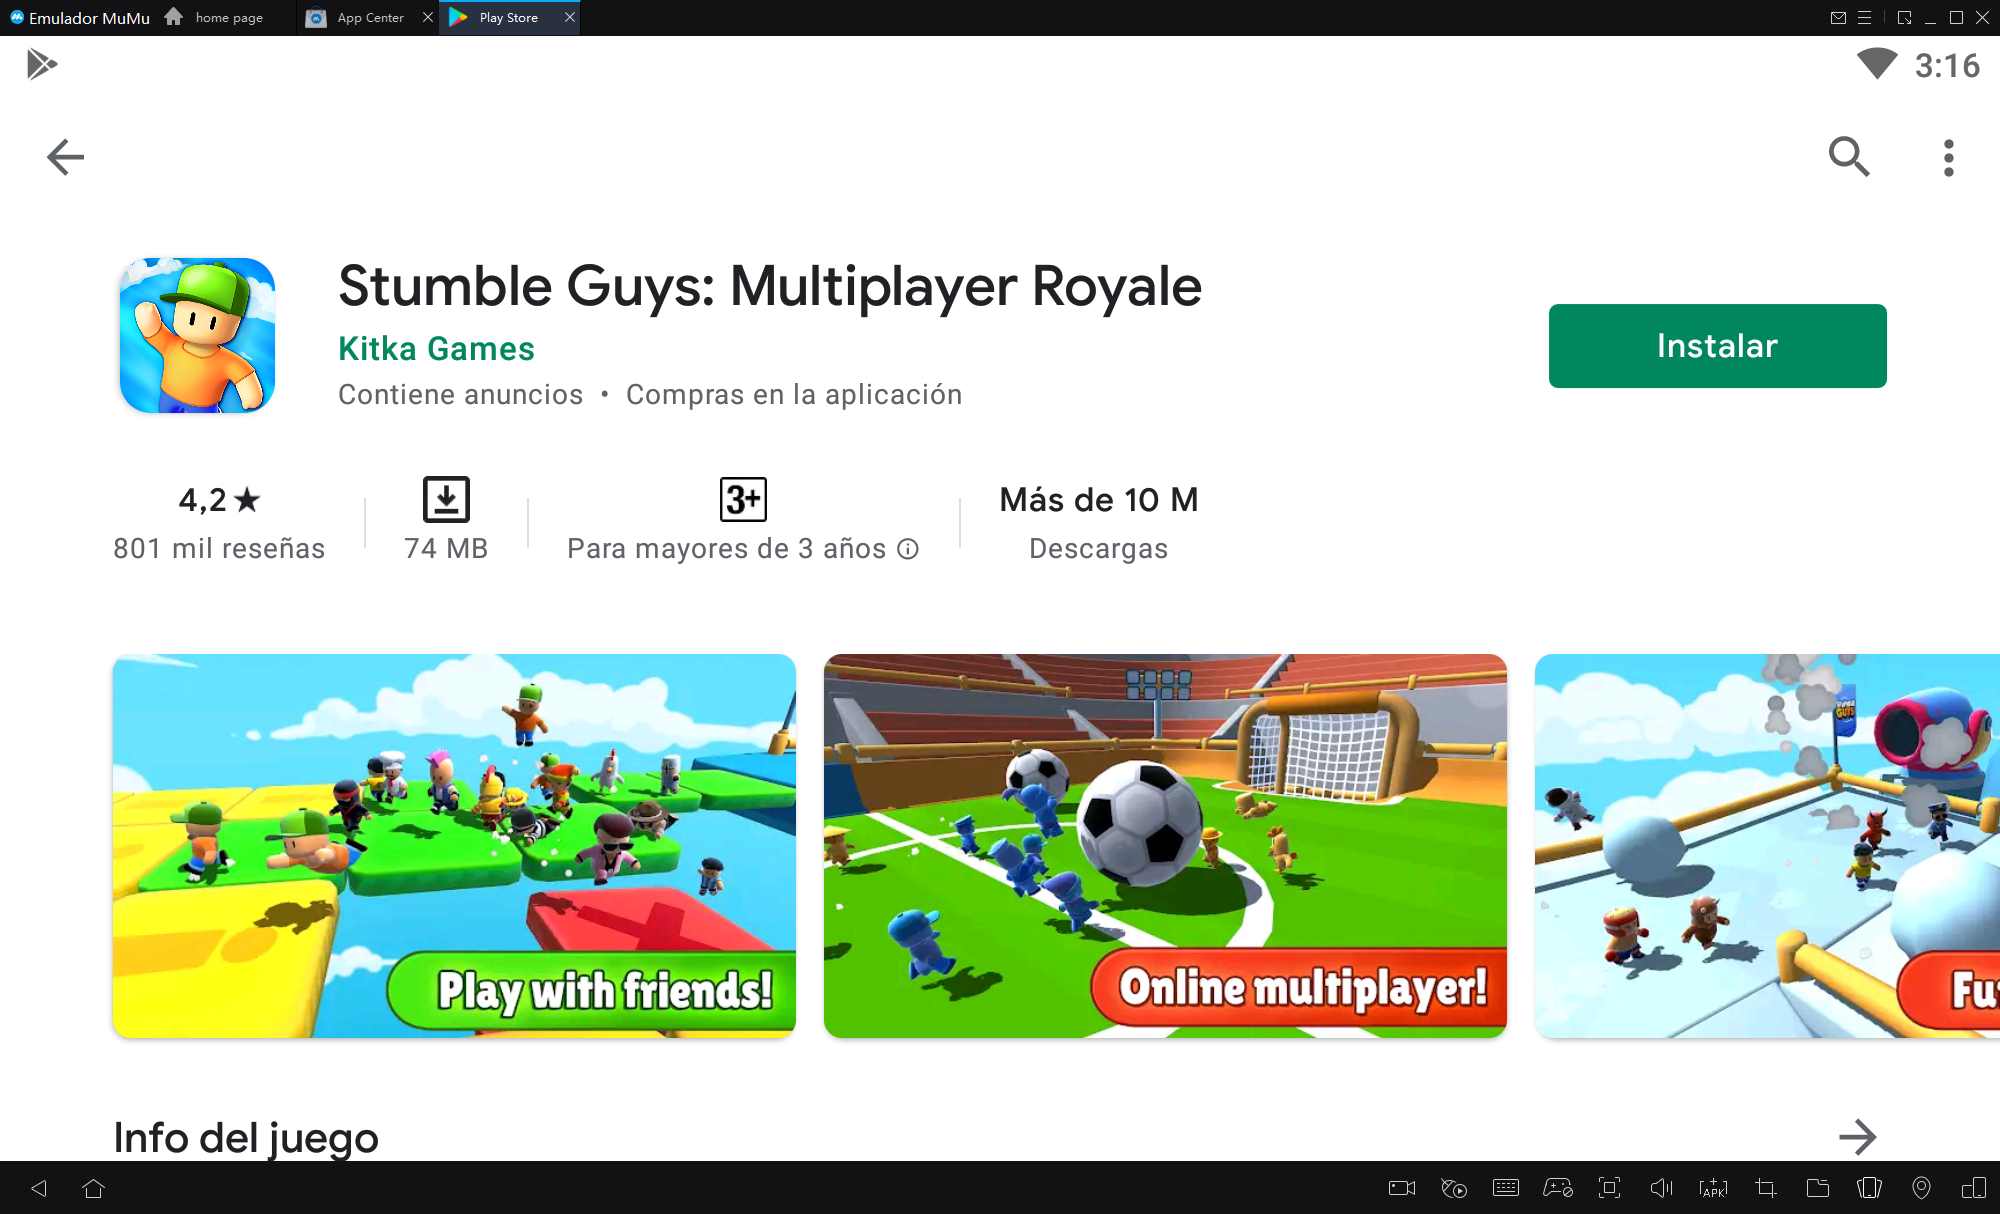Click the Instalar button
This screenshot has height=1214, width=2000.
(x=1717, y=346)
